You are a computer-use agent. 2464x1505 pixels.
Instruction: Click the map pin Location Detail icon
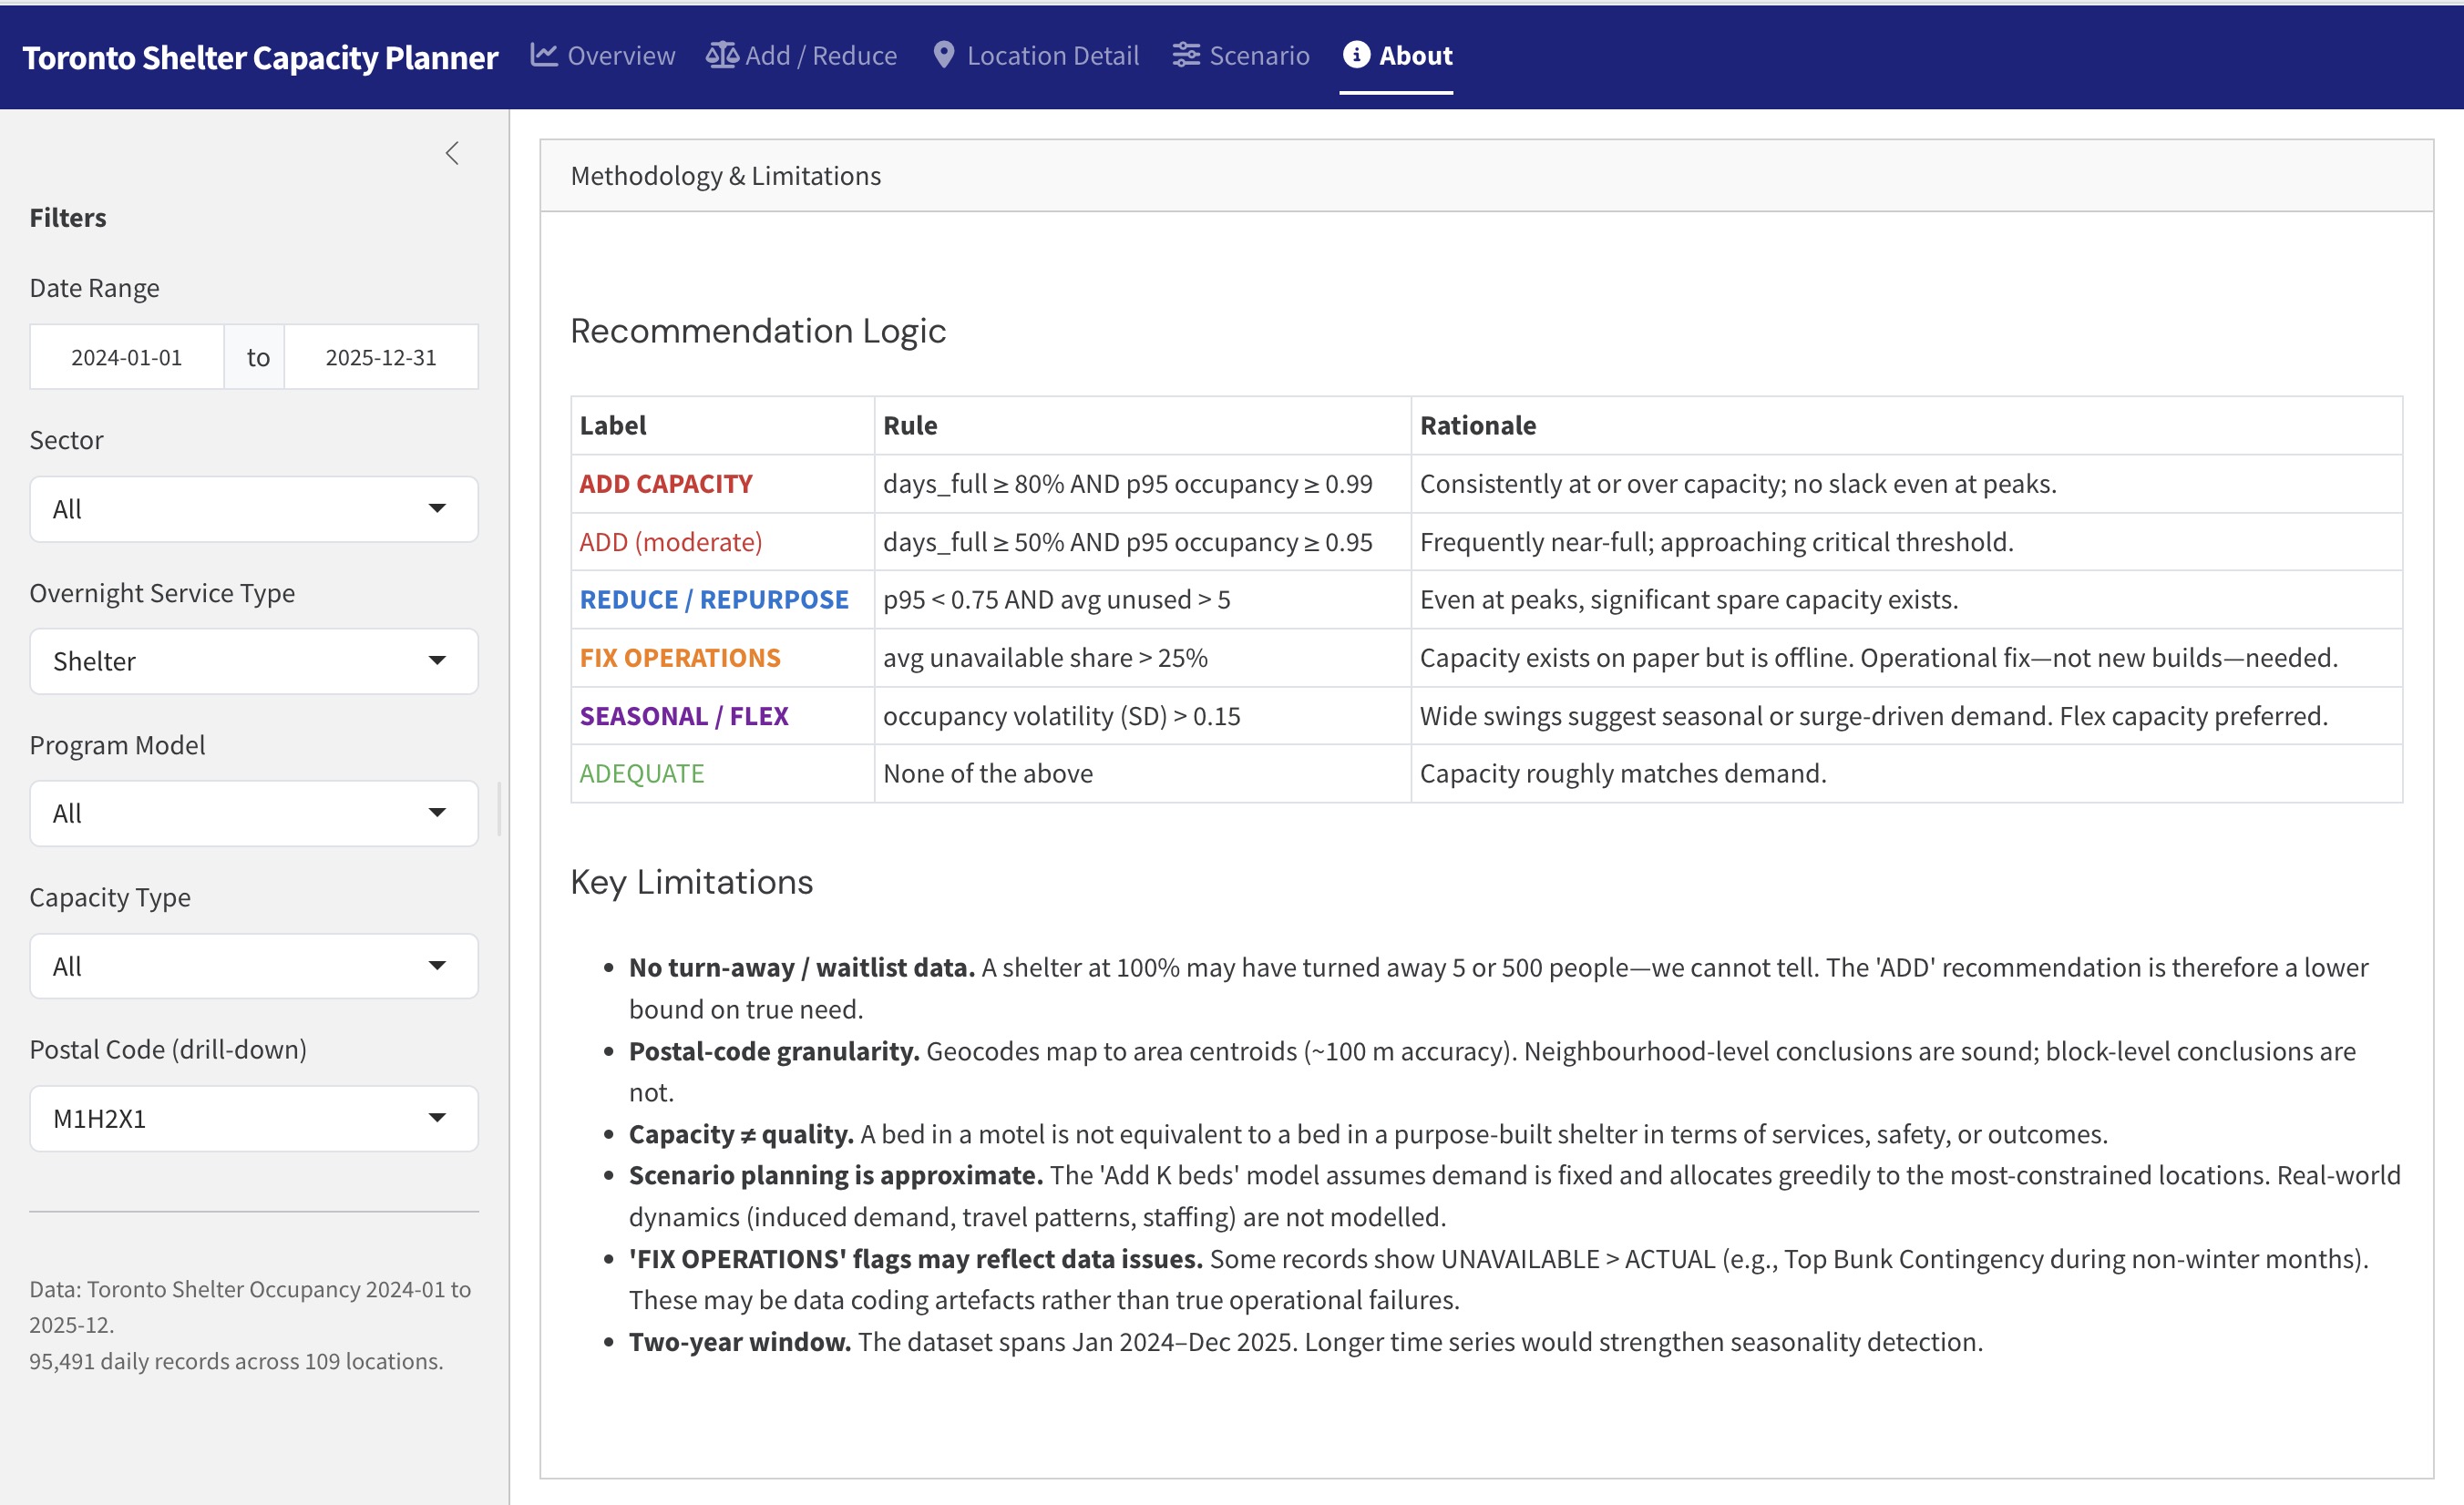point(943,55)
